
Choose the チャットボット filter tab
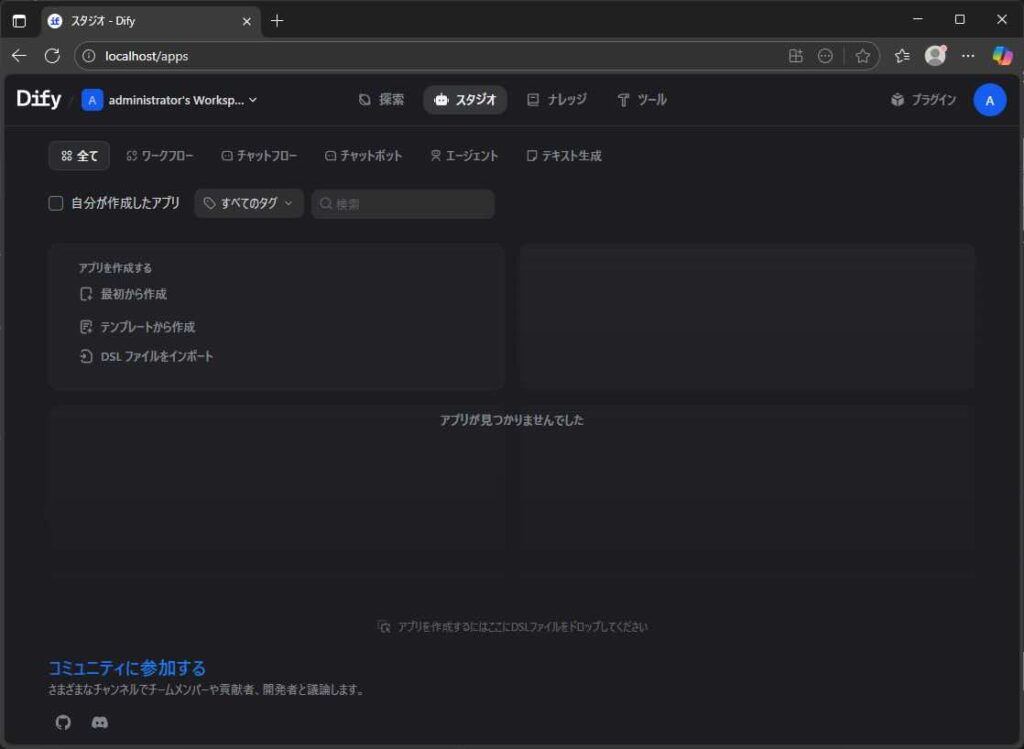point(363,156)
